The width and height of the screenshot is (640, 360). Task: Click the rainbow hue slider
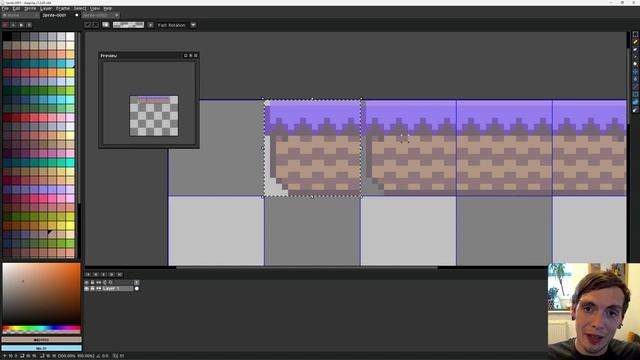[41, 328]
